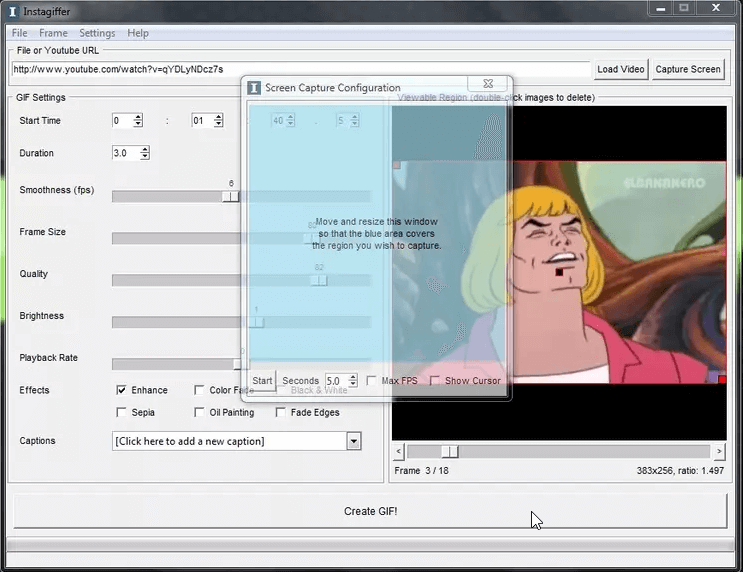Click the Playback Rate slider handle

tap(242, 364)
